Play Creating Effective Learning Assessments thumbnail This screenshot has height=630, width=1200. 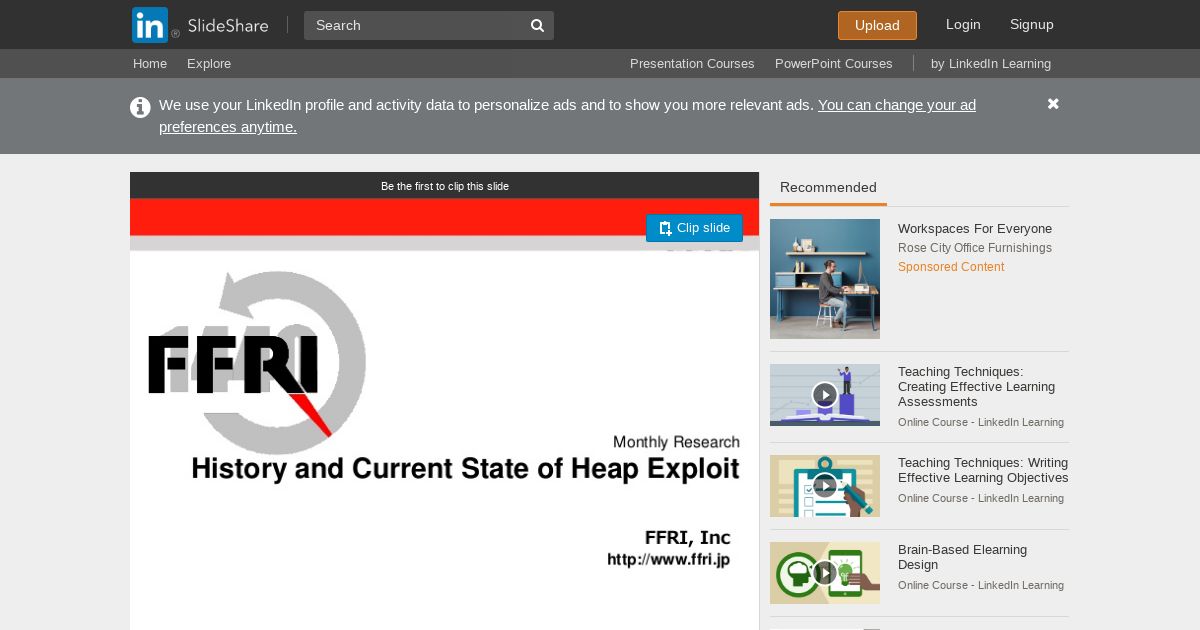tap(825, 395)
